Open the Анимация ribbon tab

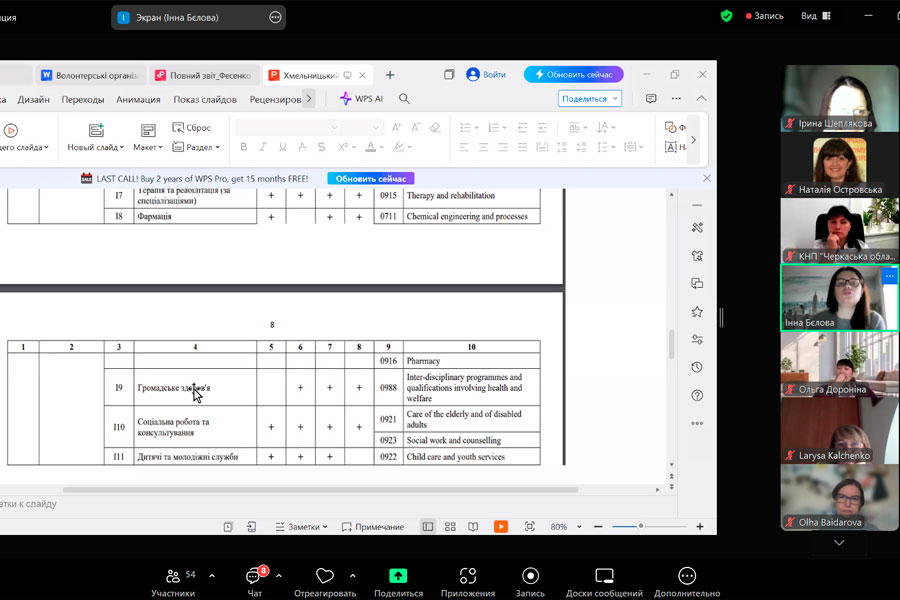[x=138, y=99]
